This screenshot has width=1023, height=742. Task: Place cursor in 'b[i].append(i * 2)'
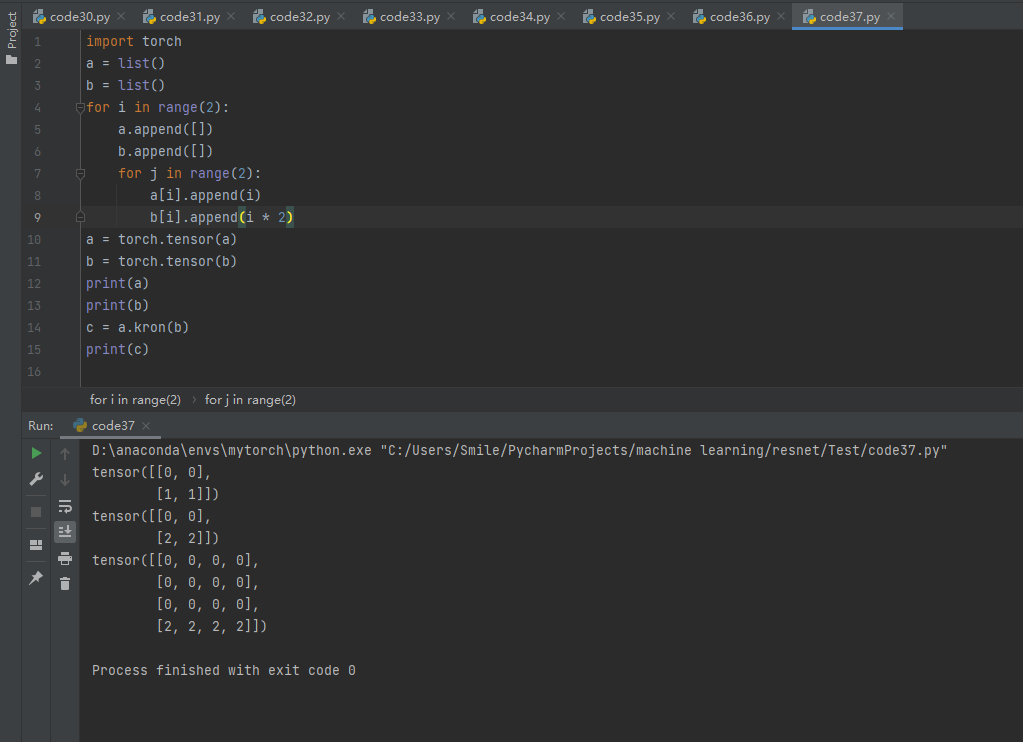(x=222, y=217)
